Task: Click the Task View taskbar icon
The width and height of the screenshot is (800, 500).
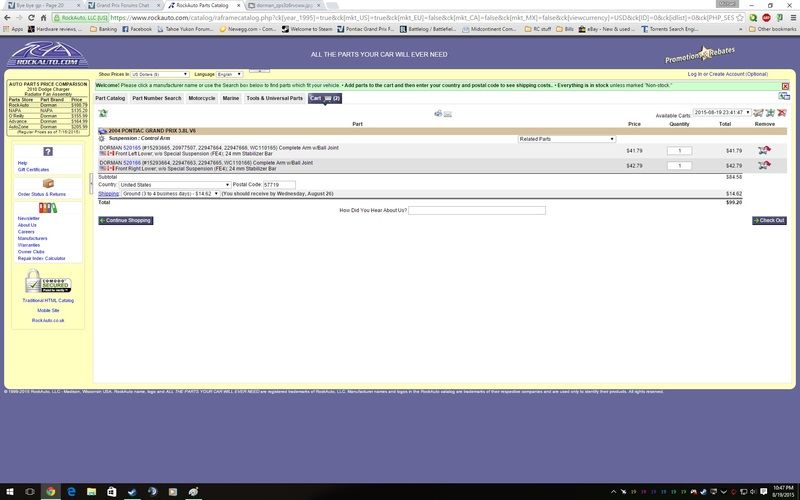Action: click(x=30, y=491)
